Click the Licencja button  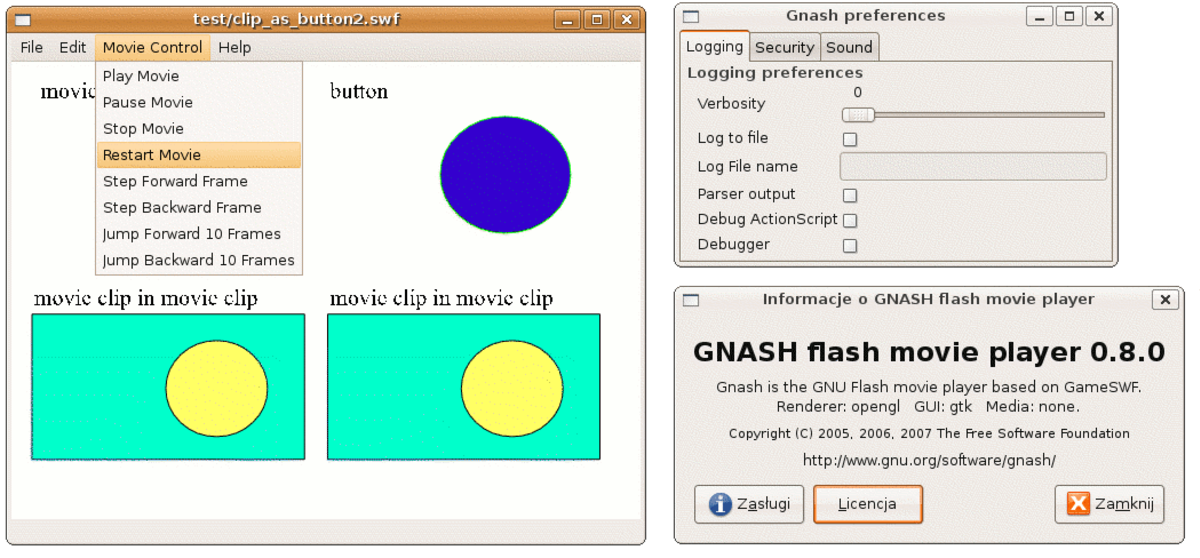pos(867,504)
